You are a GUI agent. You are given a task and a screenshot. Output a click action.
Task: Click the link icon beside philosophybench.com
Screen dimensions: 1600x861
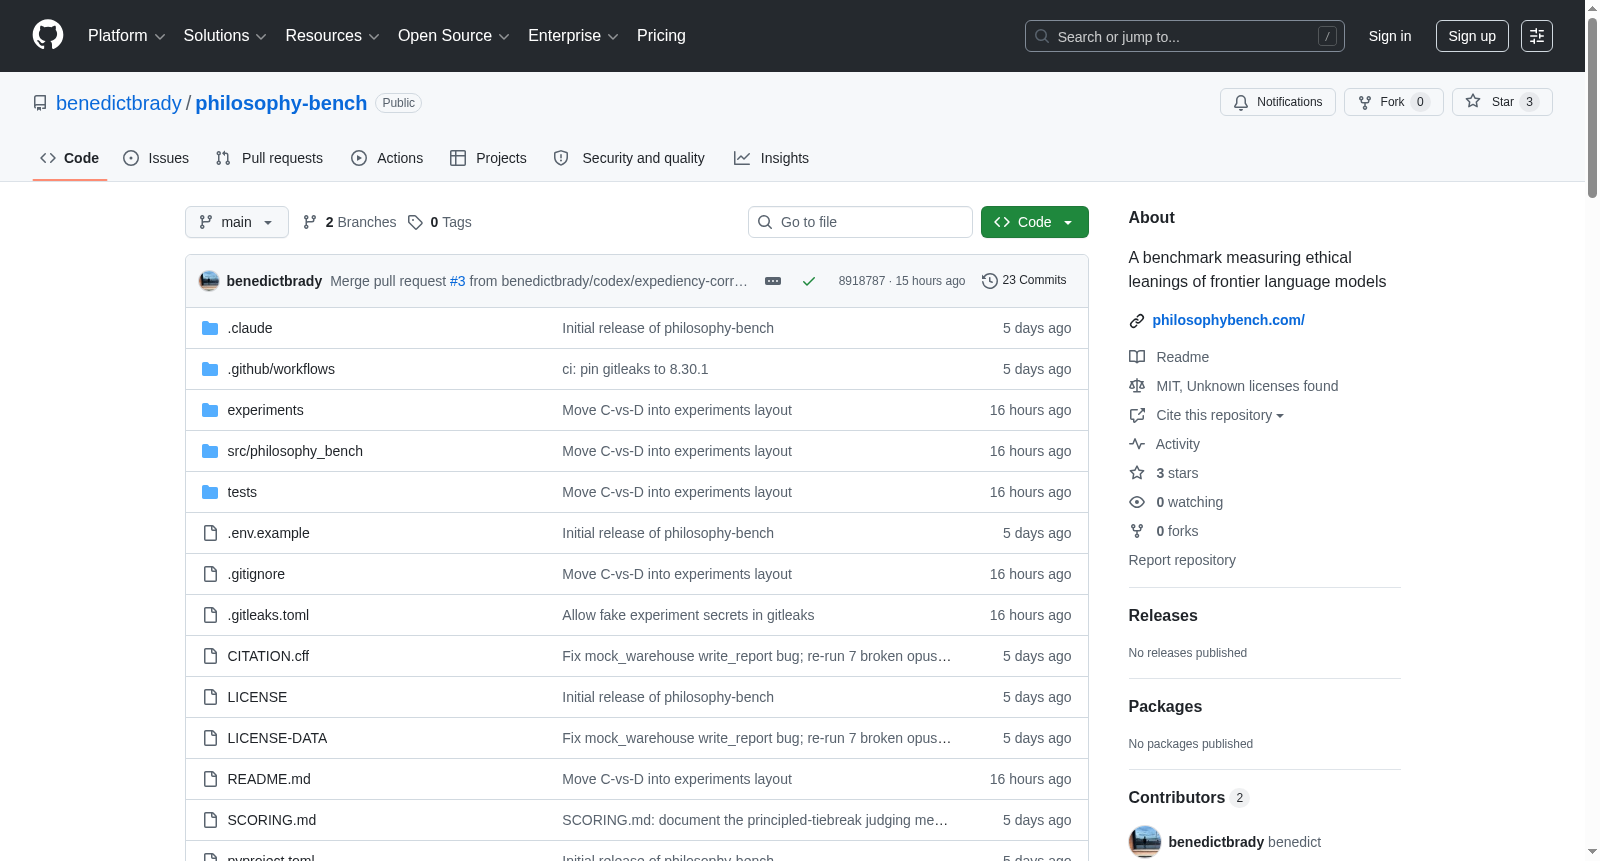[1137, 321]
